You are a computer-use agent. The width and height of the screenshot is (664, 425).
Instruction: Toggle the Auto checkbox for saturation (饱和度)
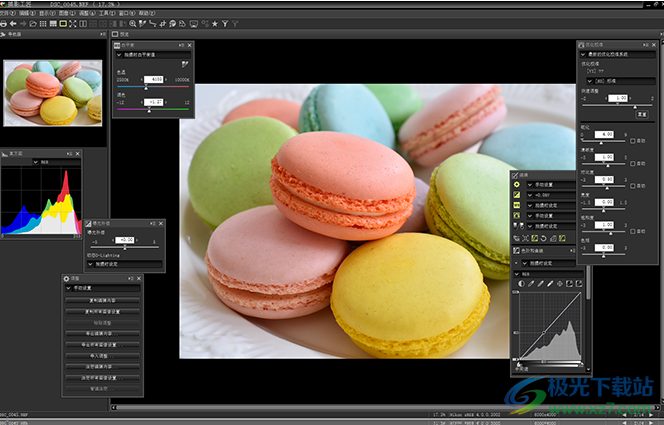tap(633, 231)
